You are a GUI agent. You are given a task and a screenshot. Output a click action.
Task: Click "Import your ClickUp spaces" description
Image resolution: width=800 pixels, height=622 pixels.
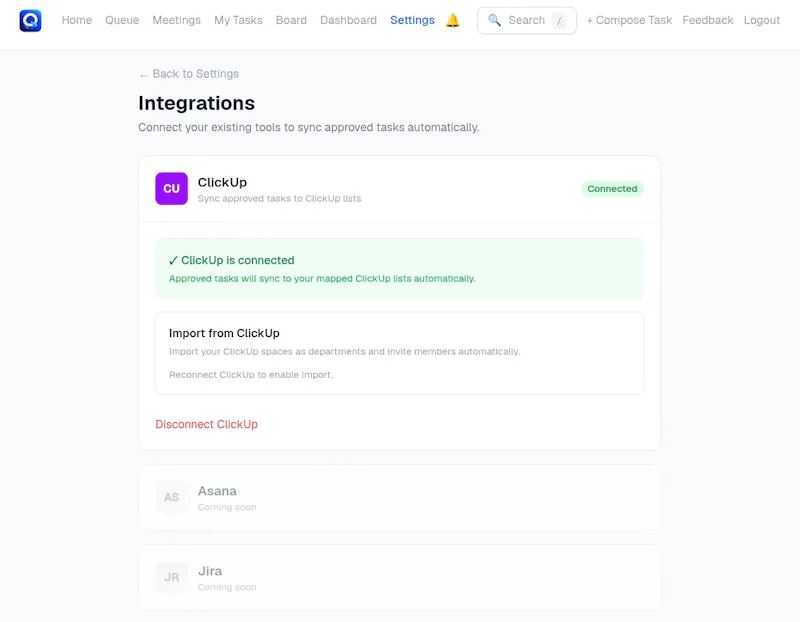point(344,352)
